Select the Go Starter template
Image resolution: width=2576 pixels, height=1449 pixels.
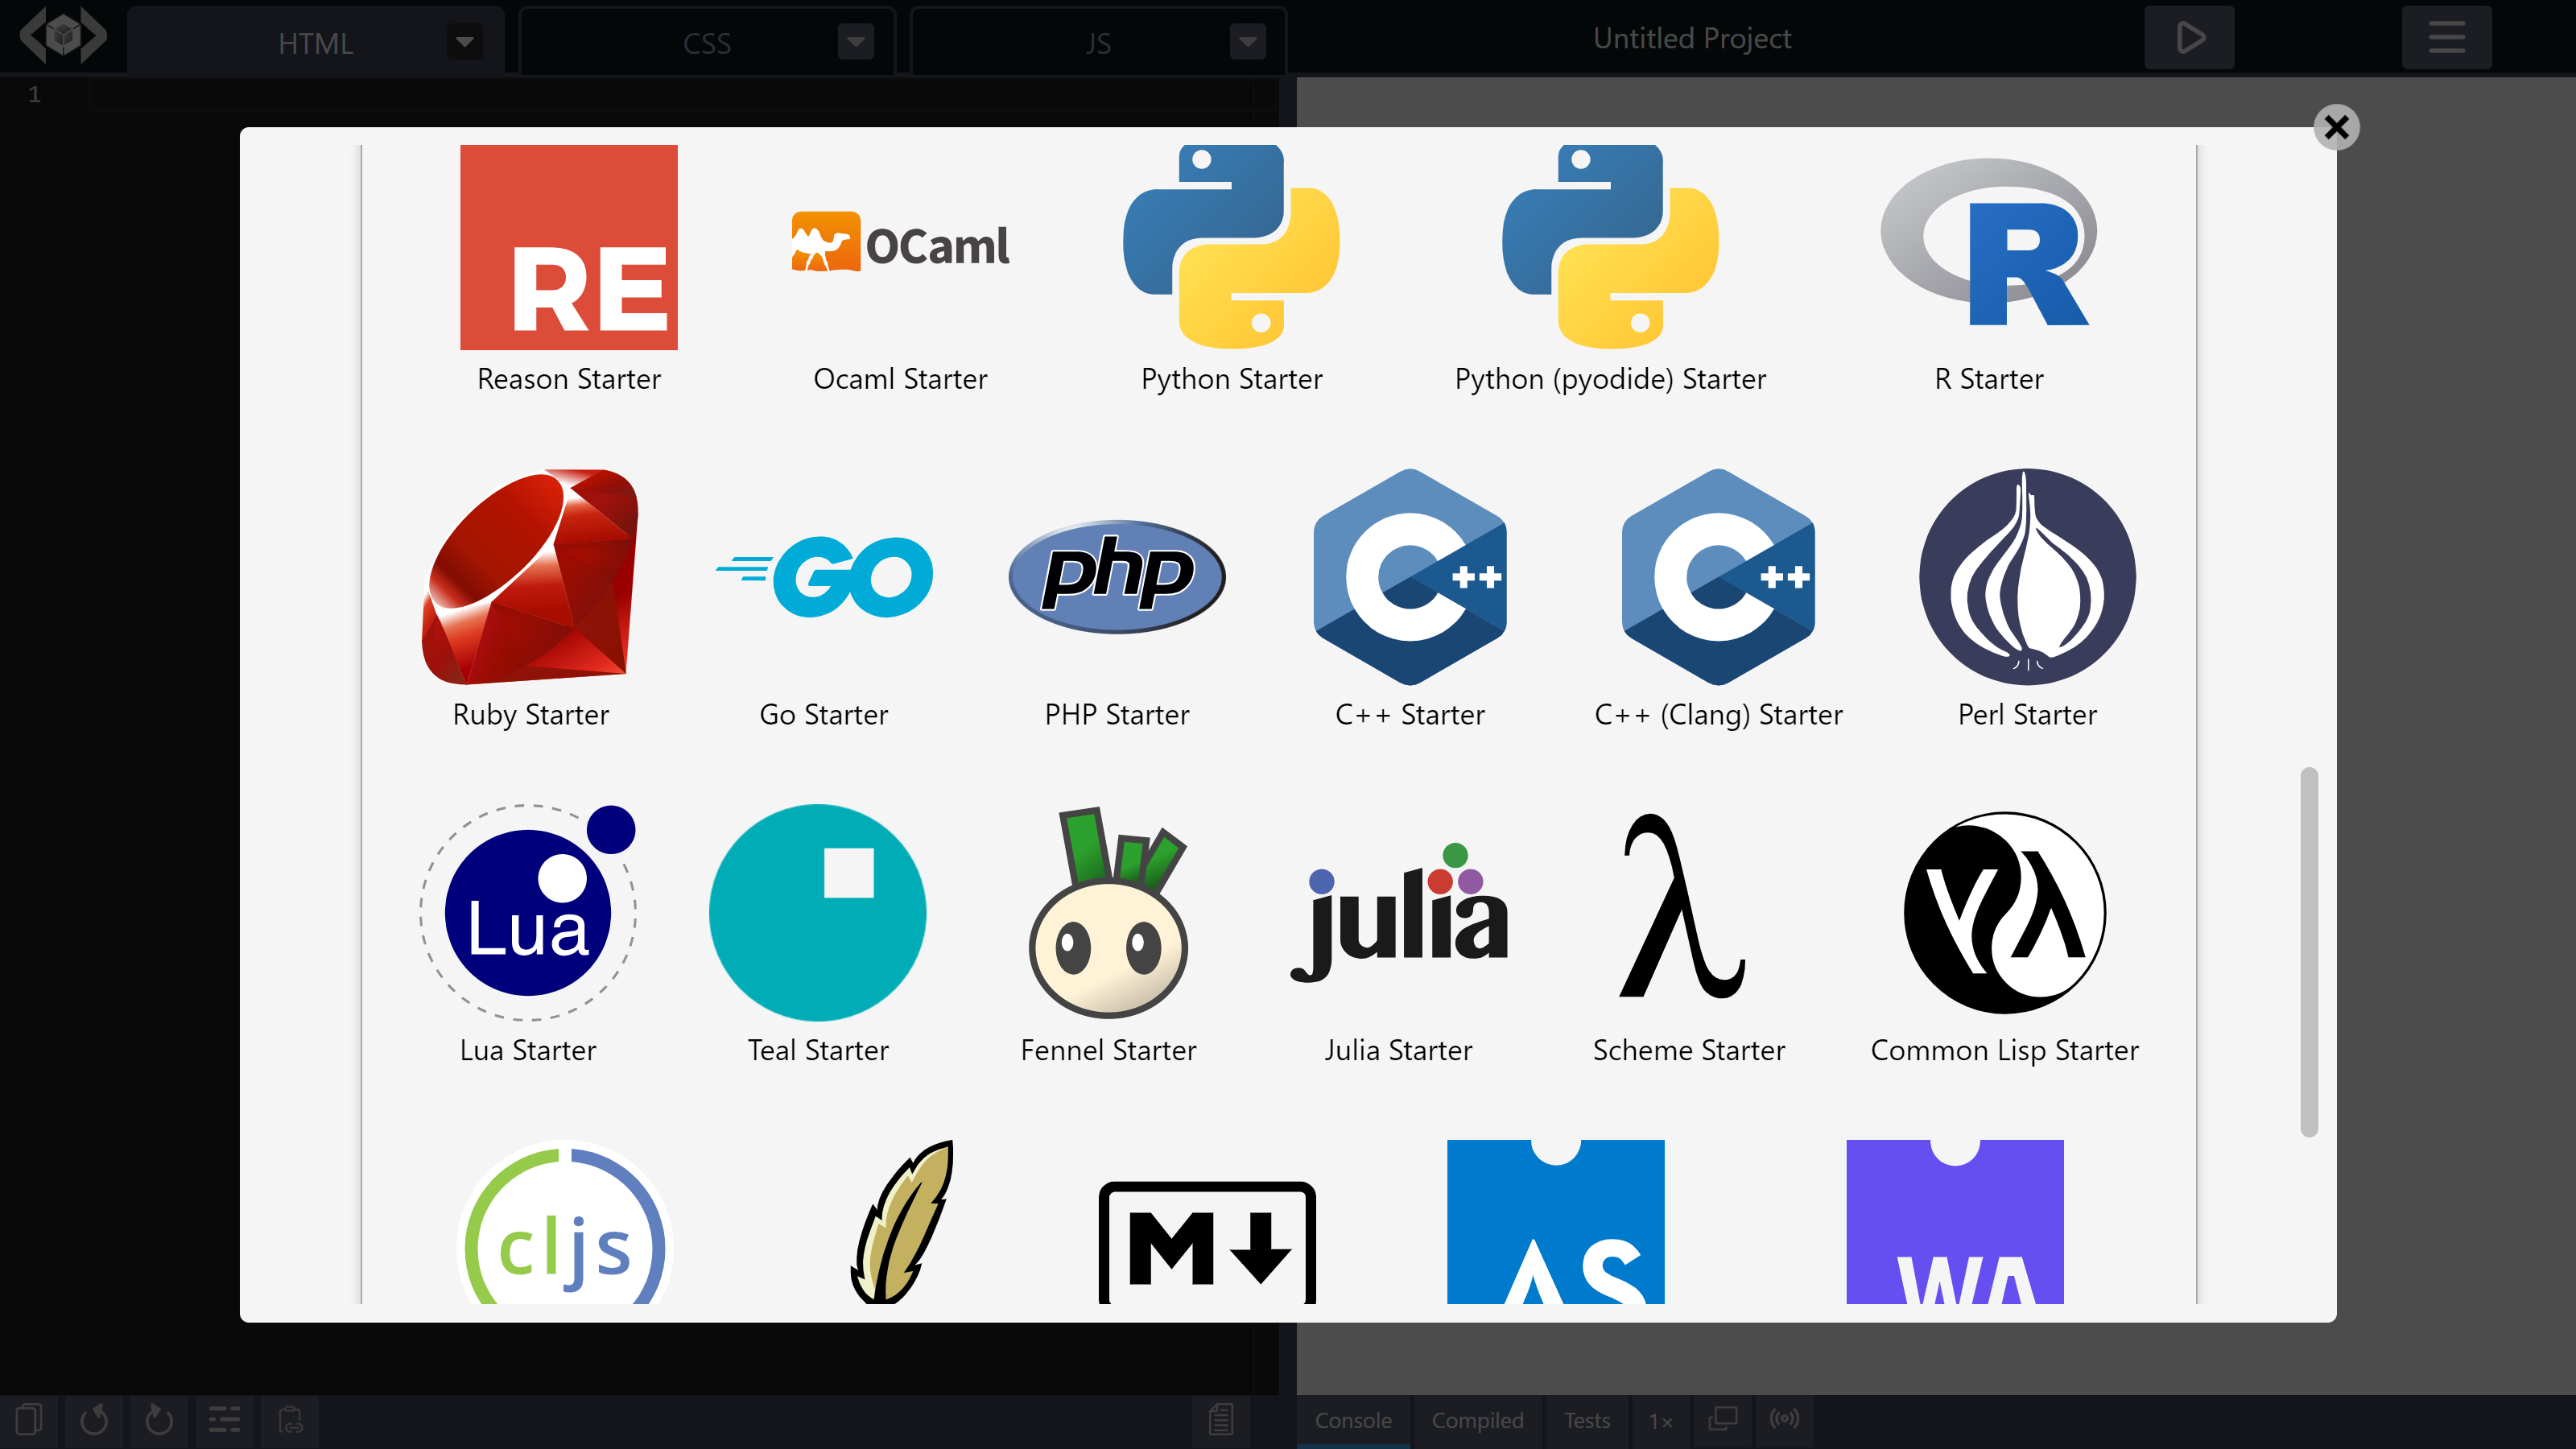823,577
